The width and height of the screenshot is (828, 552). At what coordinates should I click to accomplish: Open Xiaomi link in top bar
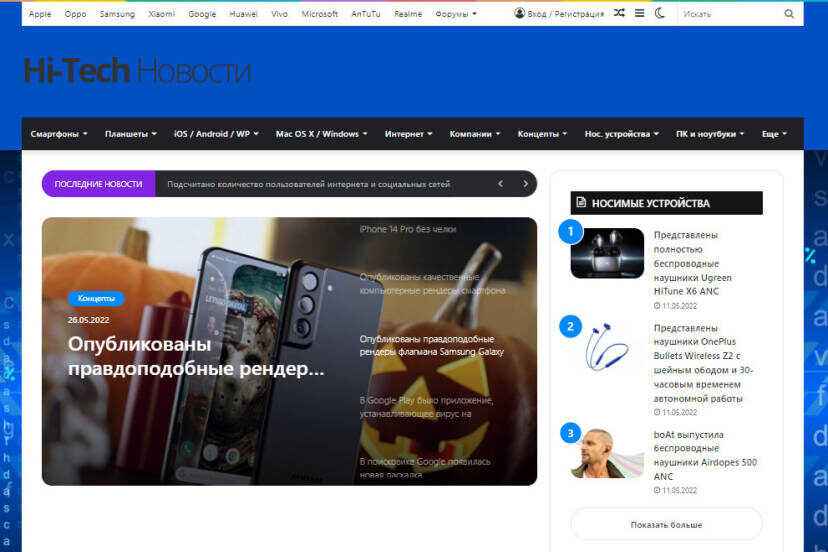click(x=162, y=14)
